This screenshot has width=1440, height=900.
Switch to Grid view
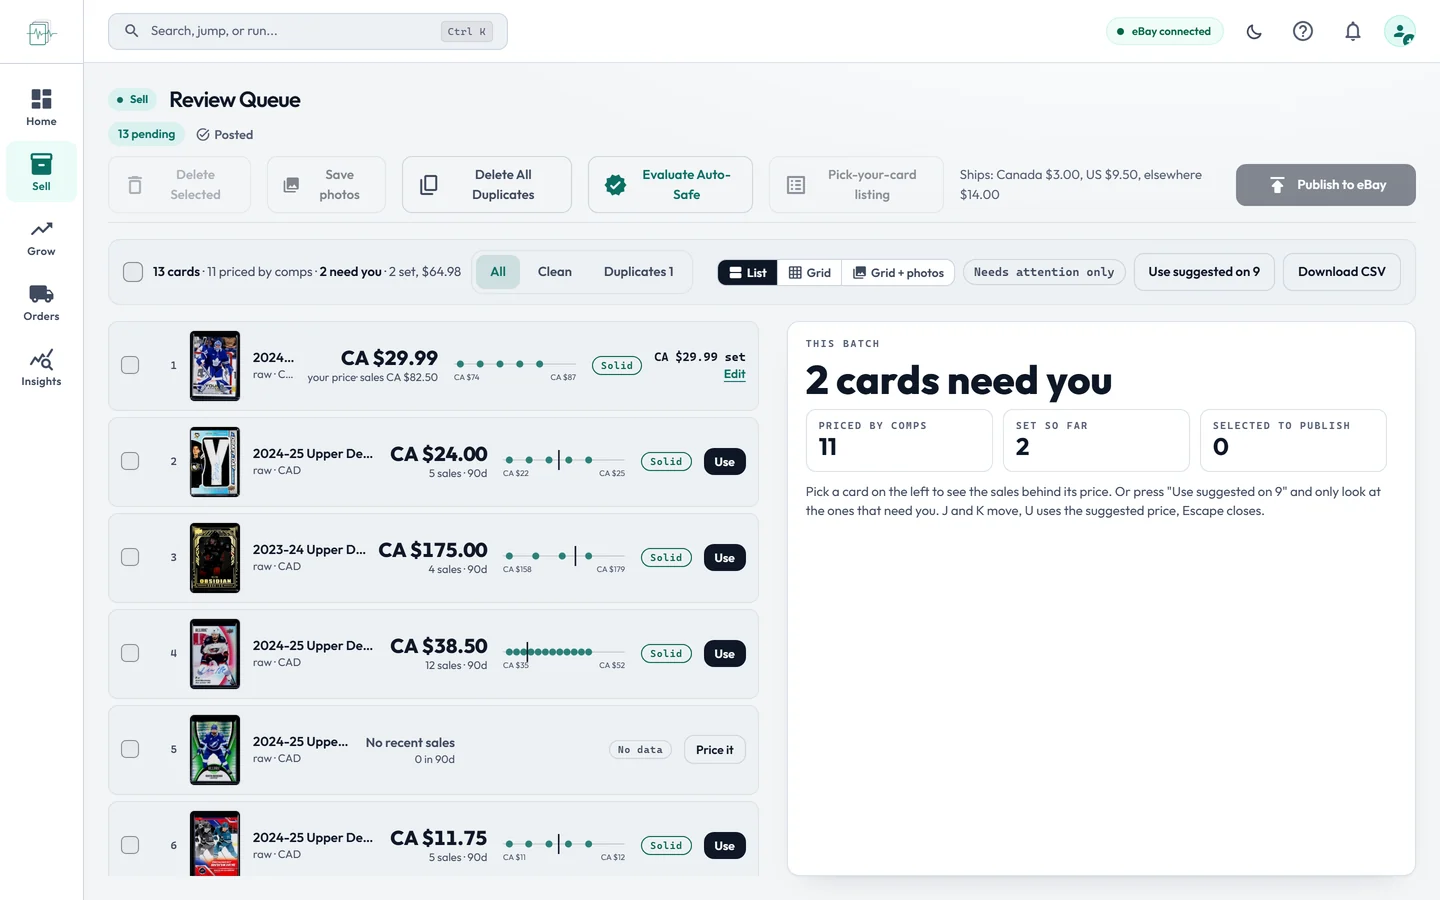810,272
